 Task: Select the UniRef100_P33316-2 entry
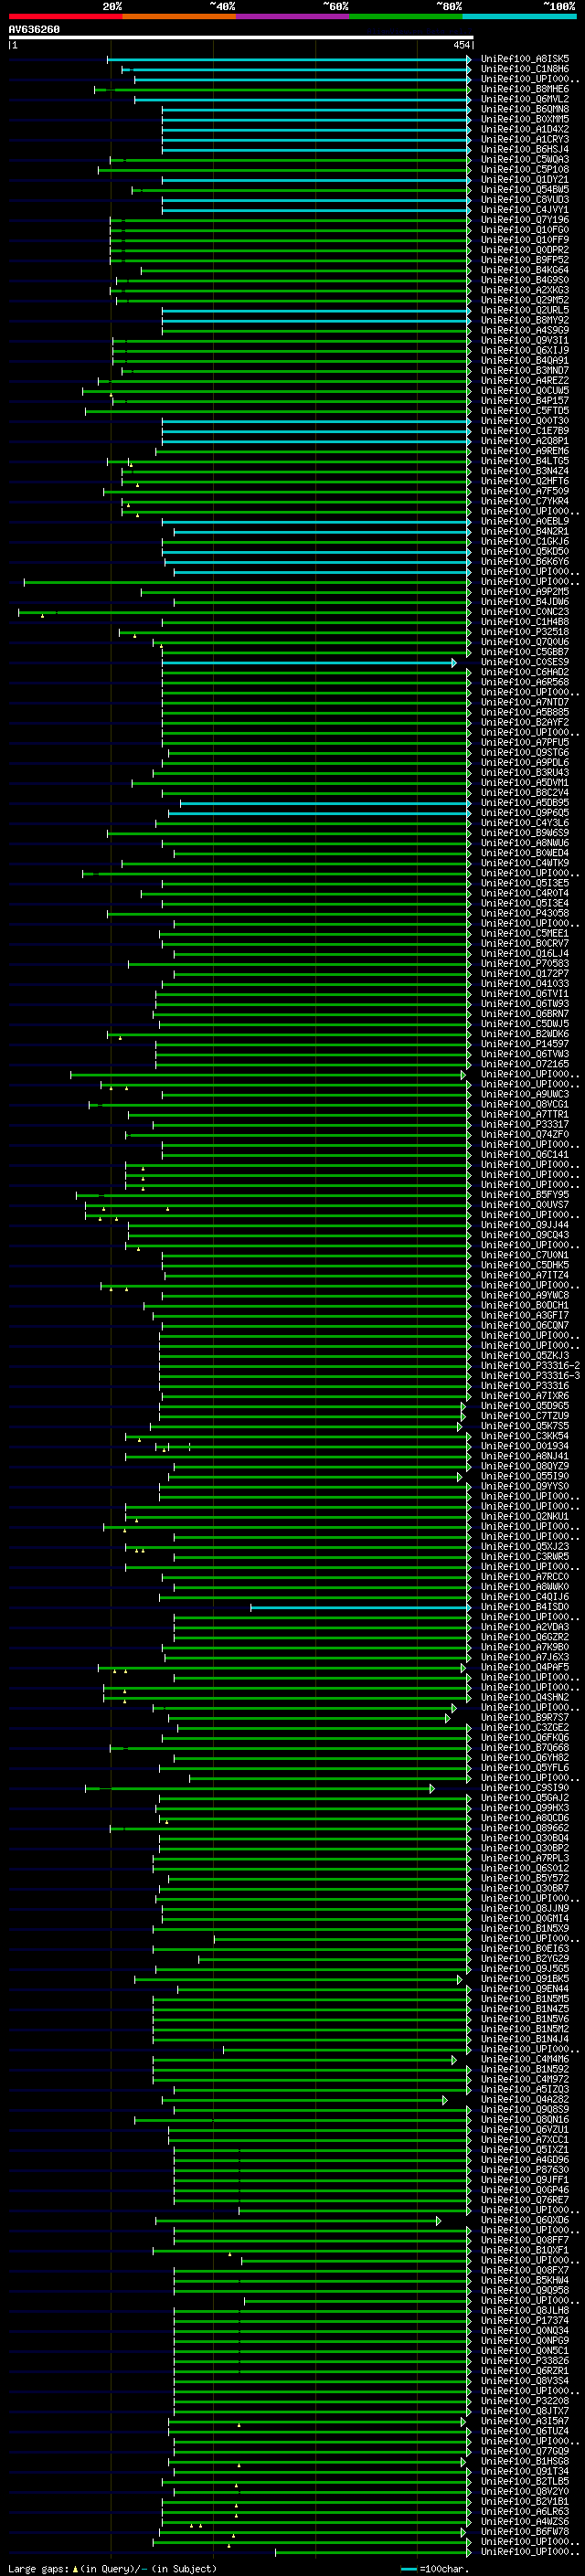tap(531, 1366)
